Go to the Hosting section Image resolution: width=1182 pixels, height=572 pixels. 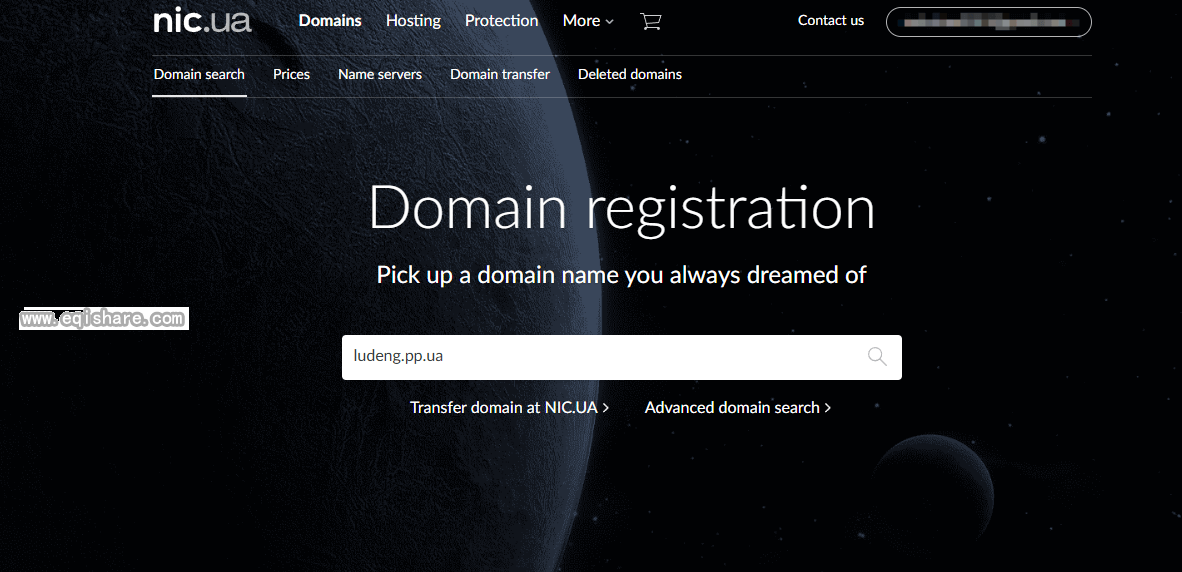[x=413, y=21]
